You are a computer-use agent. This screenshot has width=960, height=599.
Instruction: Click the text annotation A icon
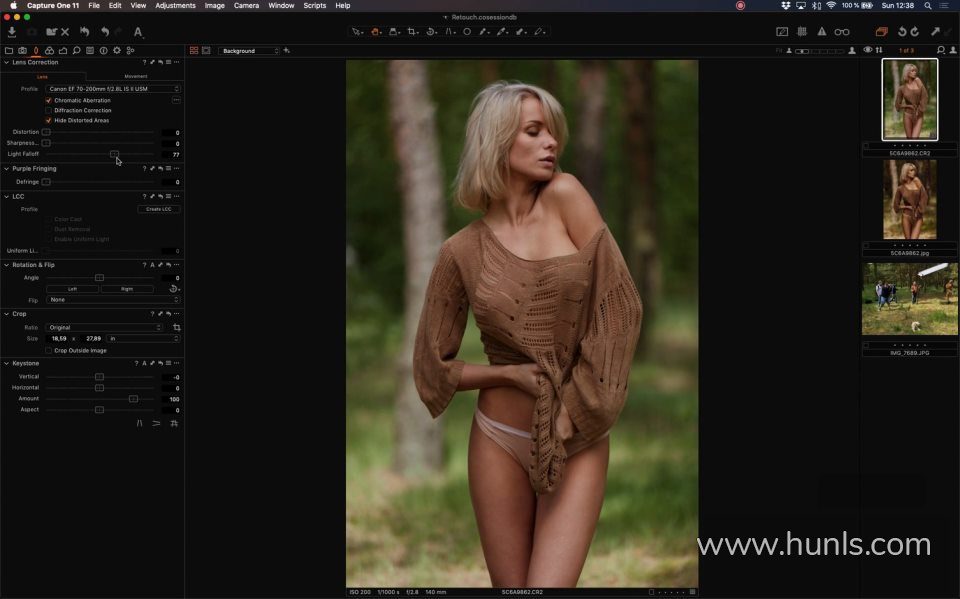click(138, 32)
